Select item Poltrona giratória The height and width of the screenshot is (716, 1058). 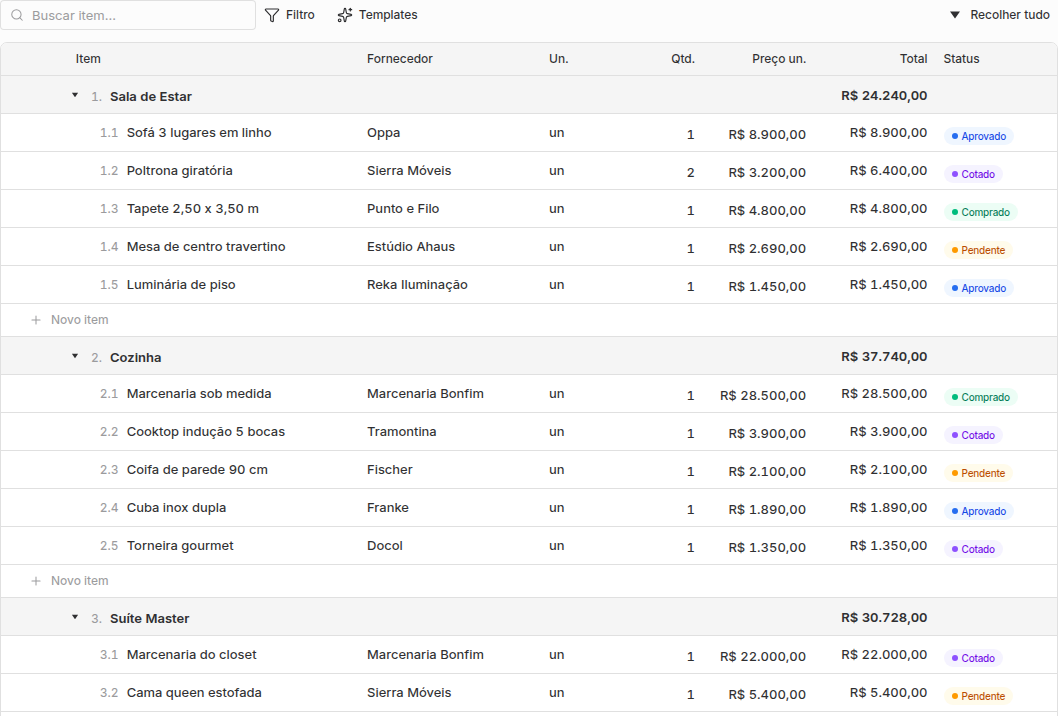click(x=179, y=171)
